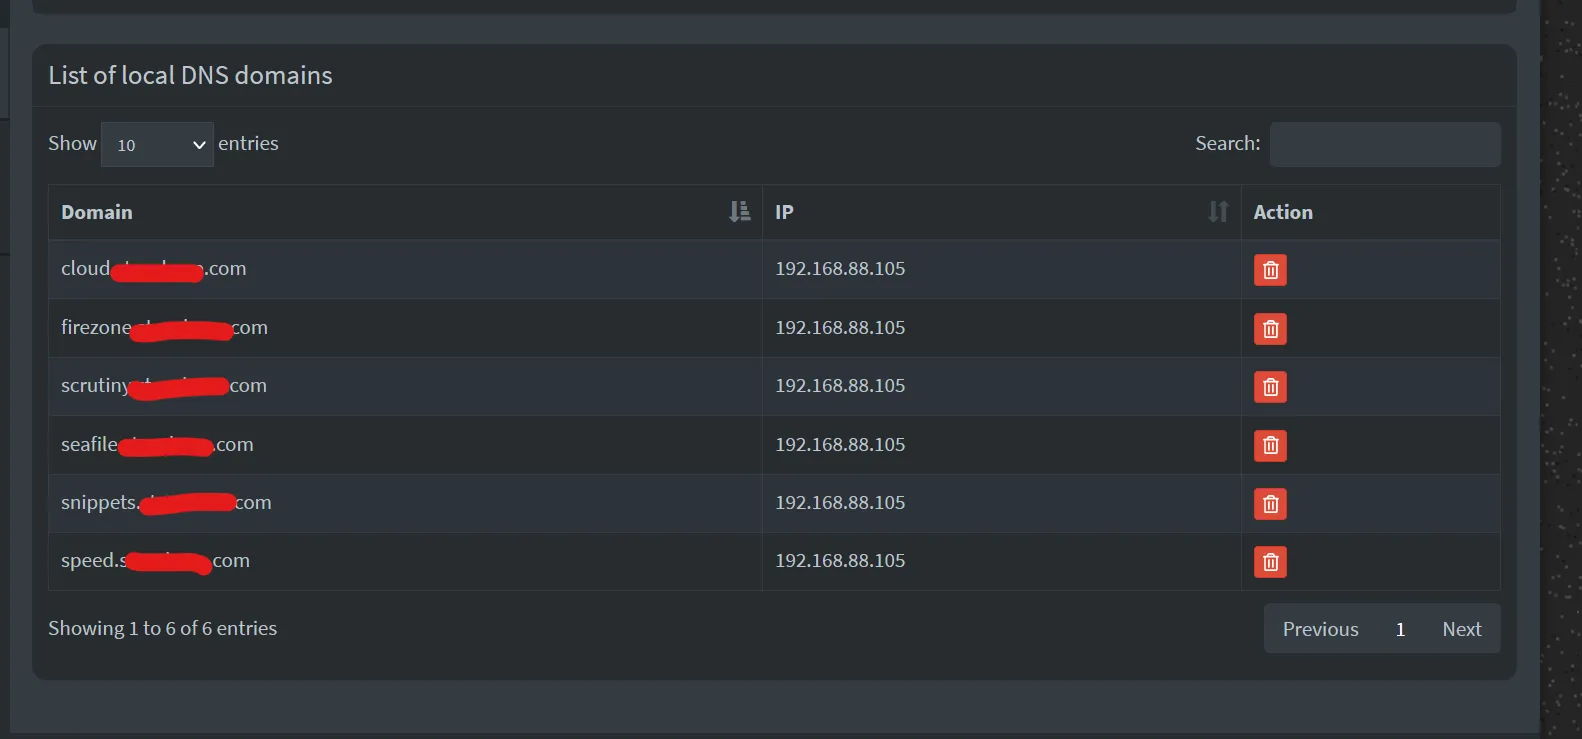Go to the Next page

[x=1461, y=628]
